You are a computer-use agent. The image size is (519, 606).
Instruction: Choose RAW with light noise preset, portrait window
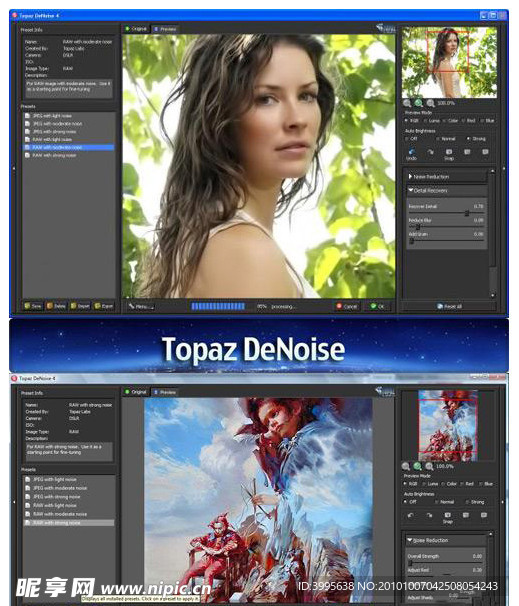[x=69, y=139]
